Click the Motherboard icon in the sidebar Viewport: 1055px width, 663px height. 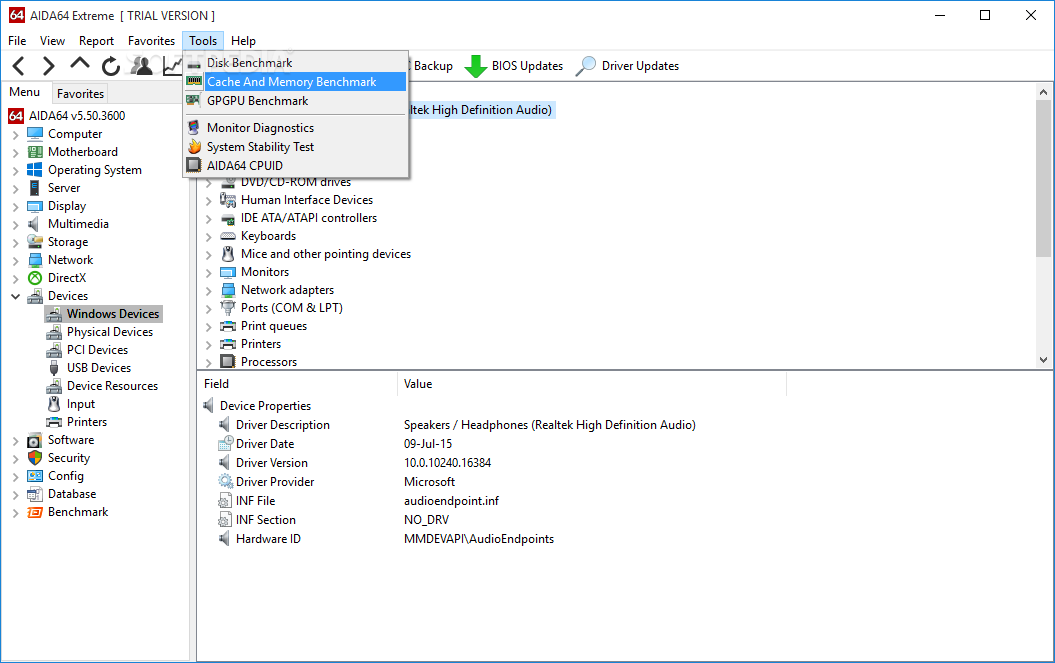[x=35, y=152]
